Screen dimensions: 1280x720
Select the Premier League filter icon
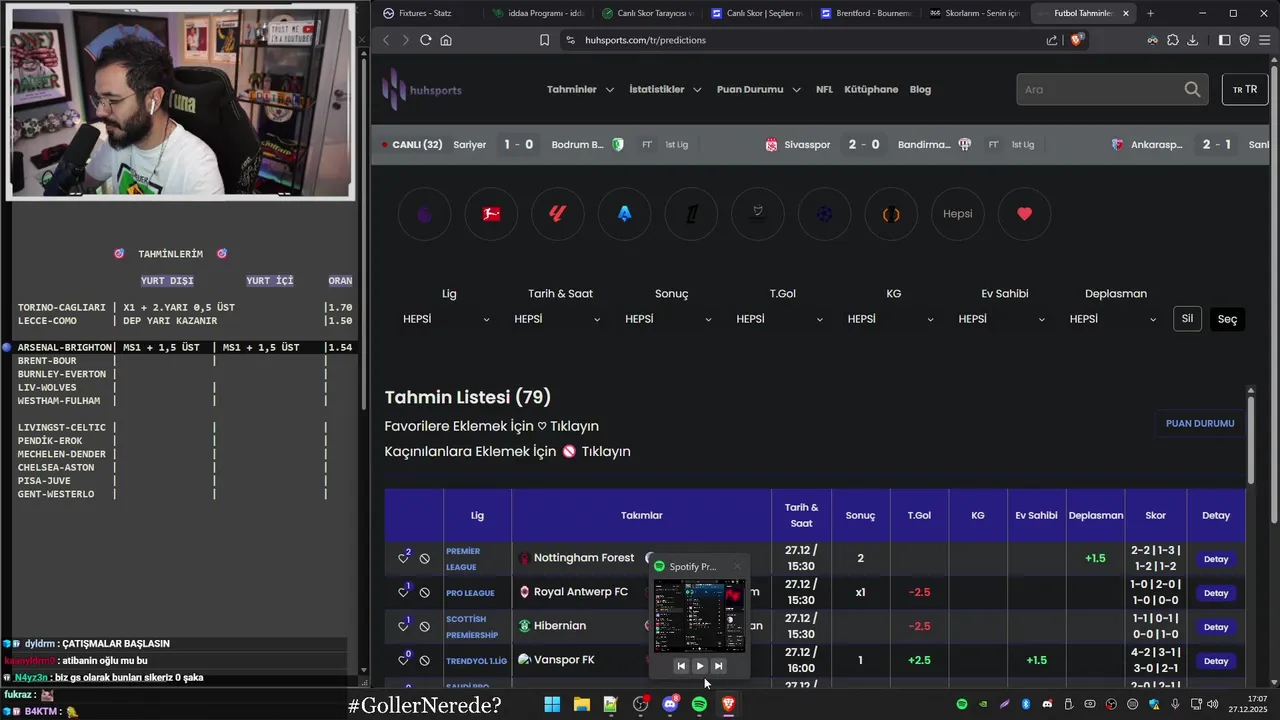(425, 214)
